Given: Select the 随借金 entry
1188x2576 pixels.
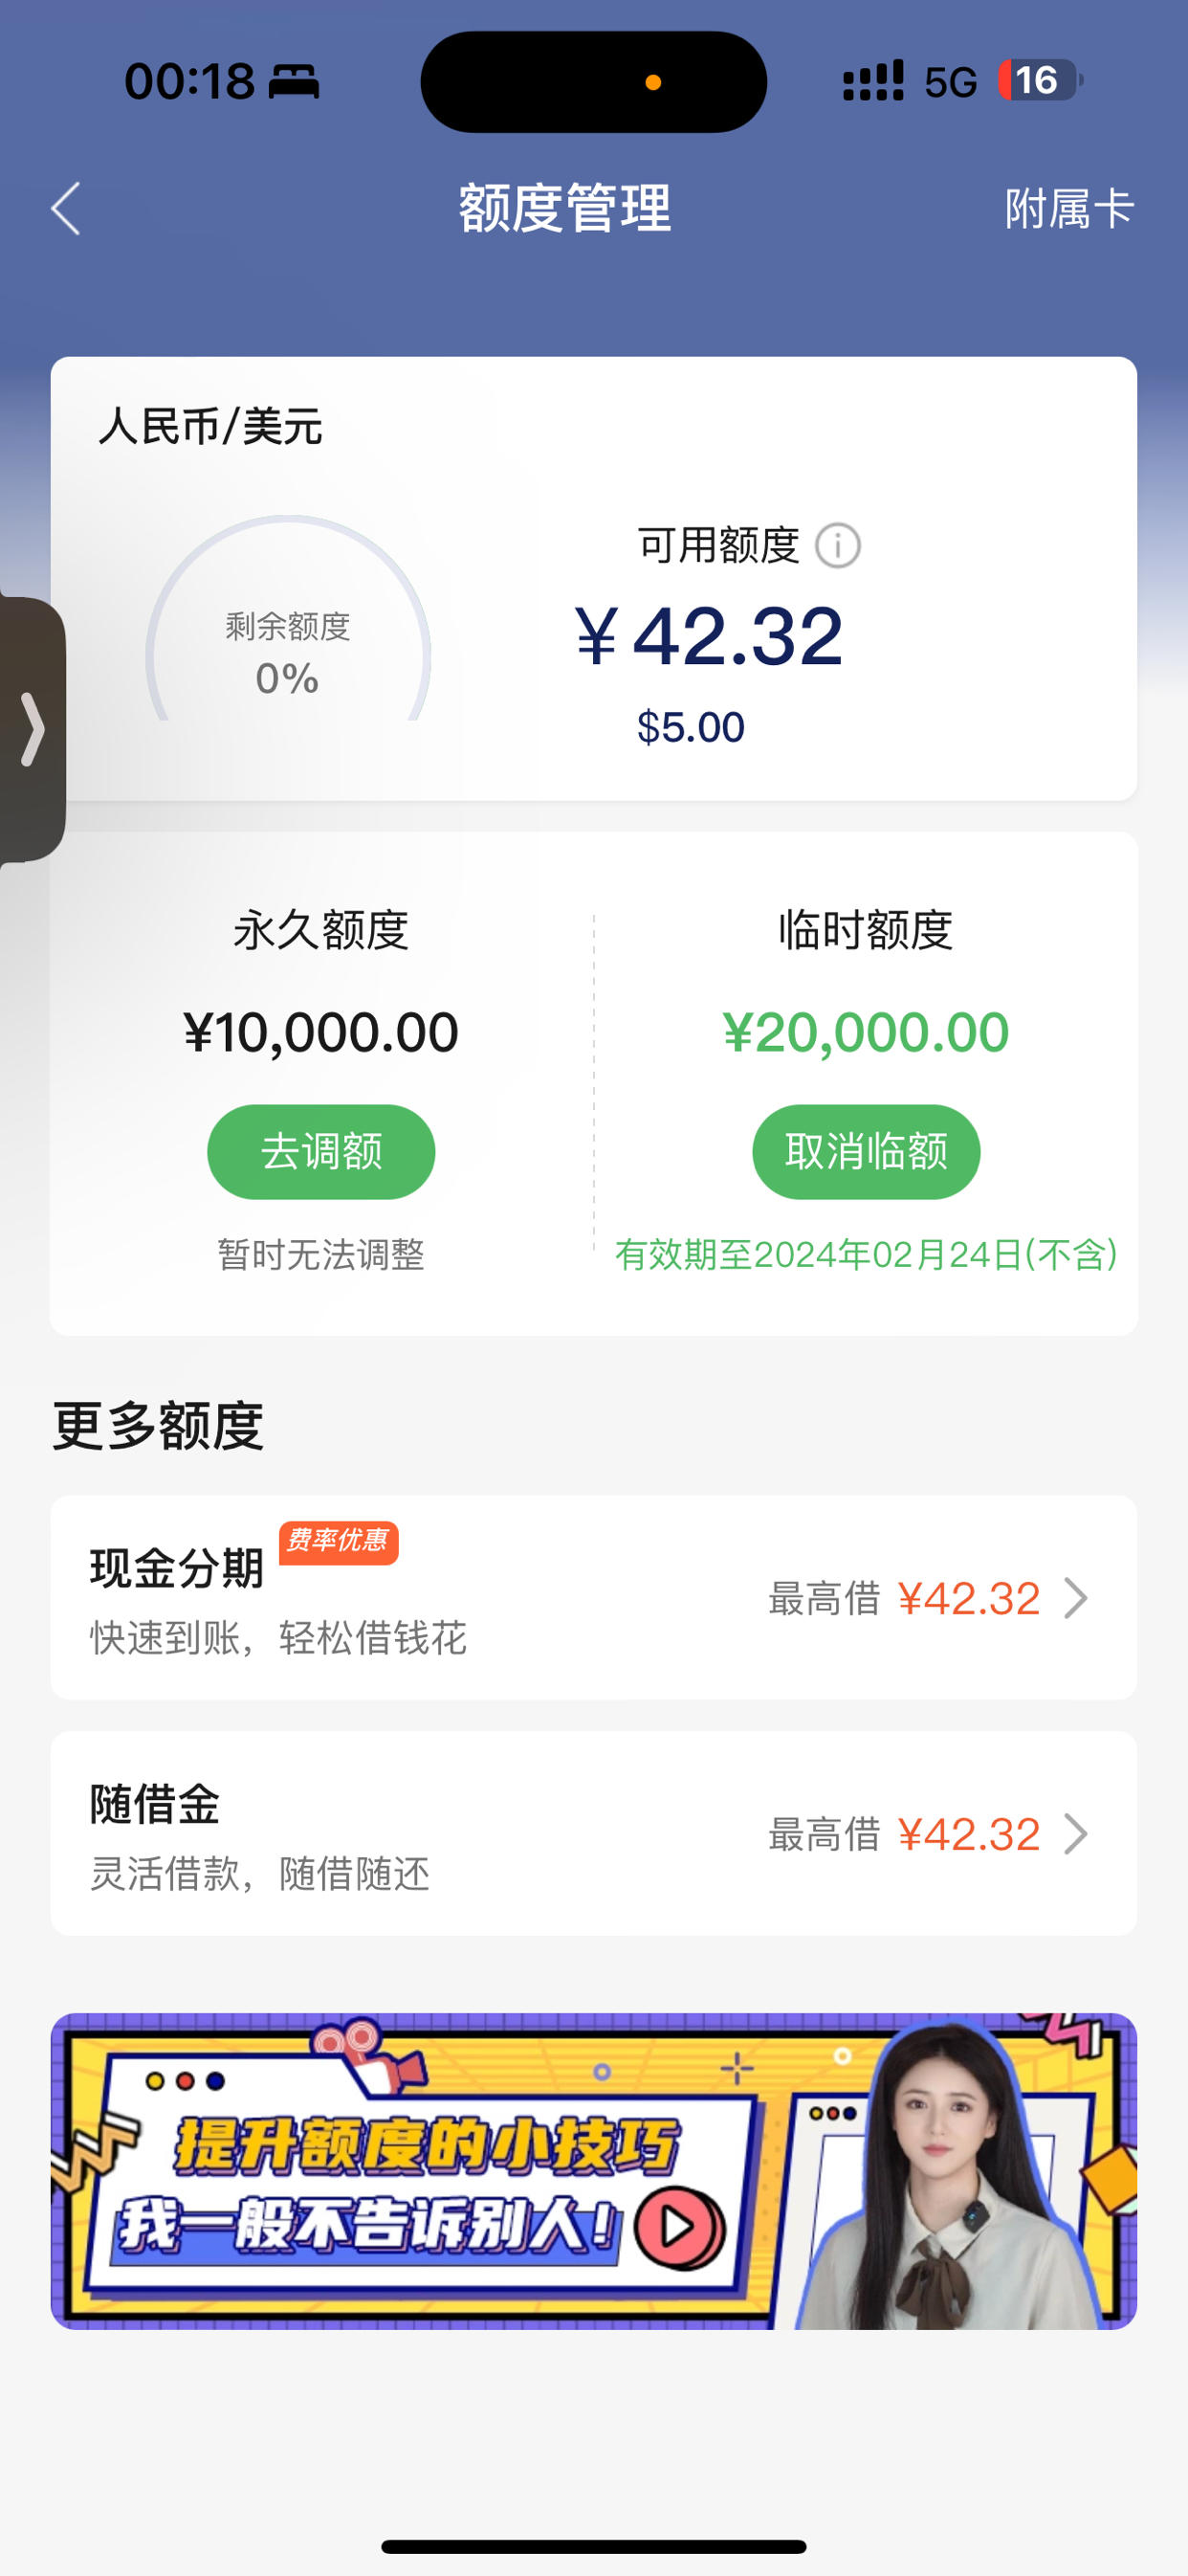Looking at the screenshot, I should coord(594,1834).
